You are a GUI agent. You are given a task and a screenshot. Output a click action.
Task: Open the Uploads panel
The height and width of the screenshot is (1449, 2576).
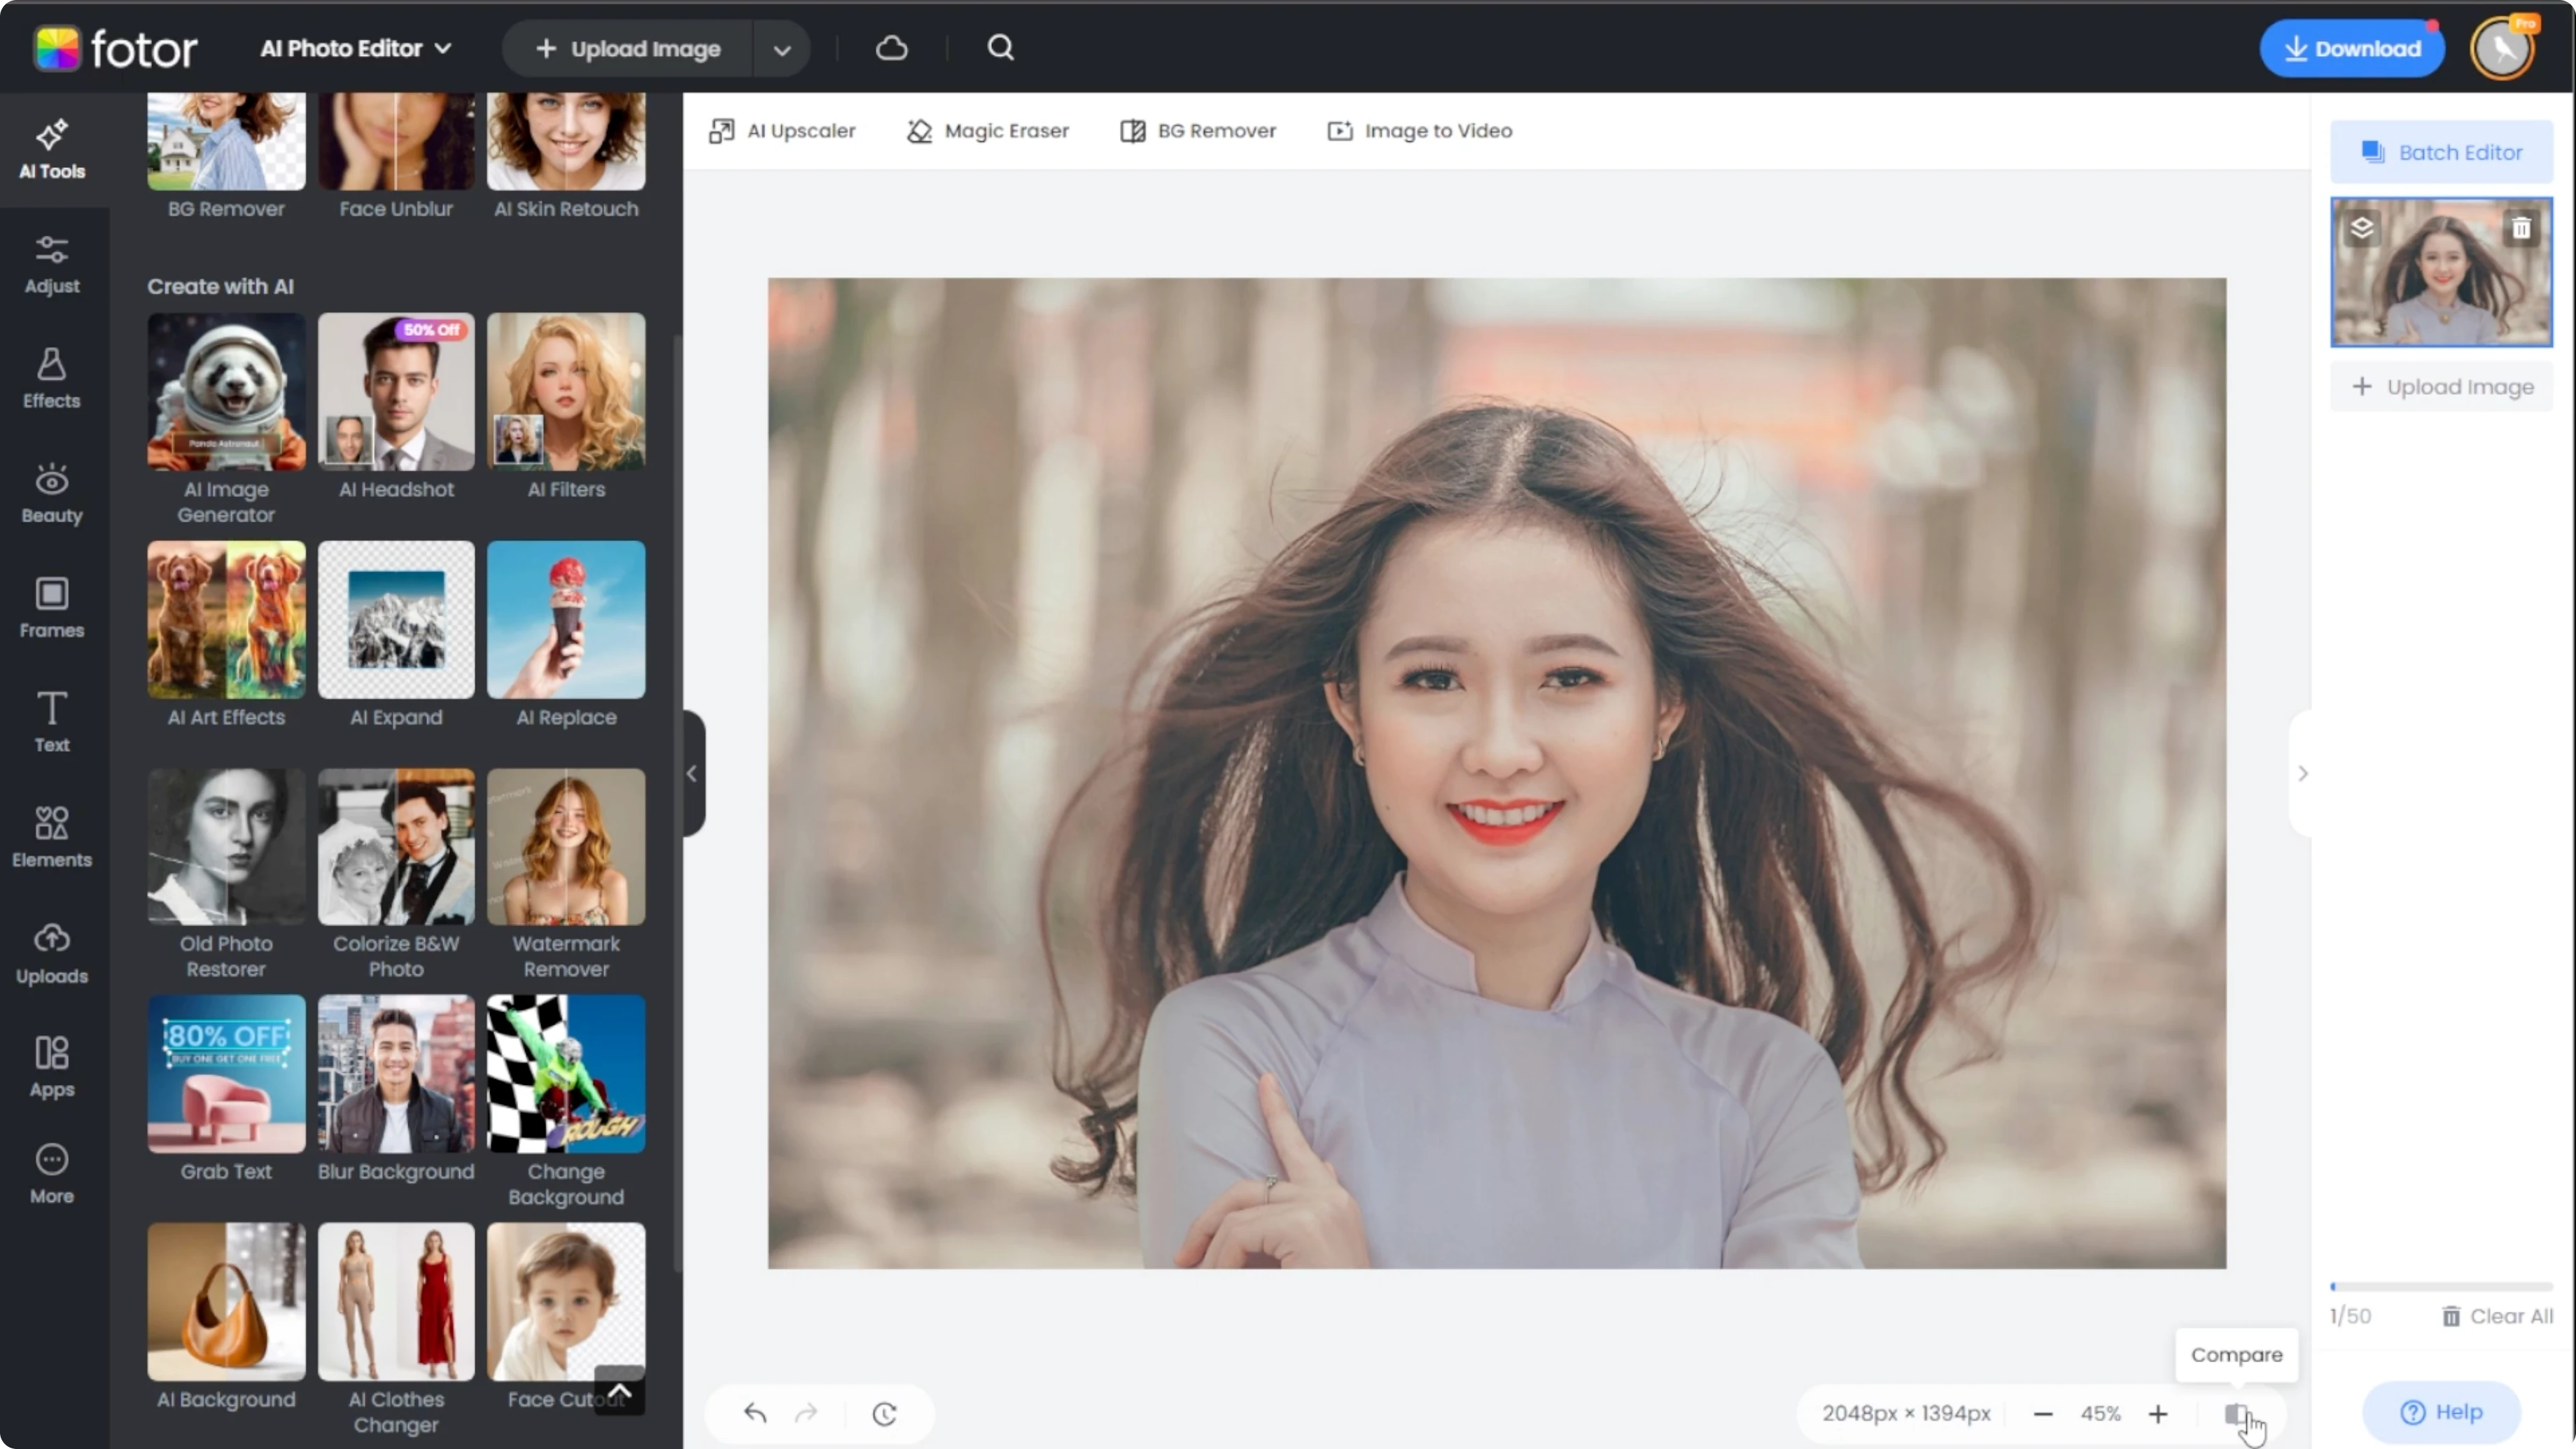(x=52, y=954)
